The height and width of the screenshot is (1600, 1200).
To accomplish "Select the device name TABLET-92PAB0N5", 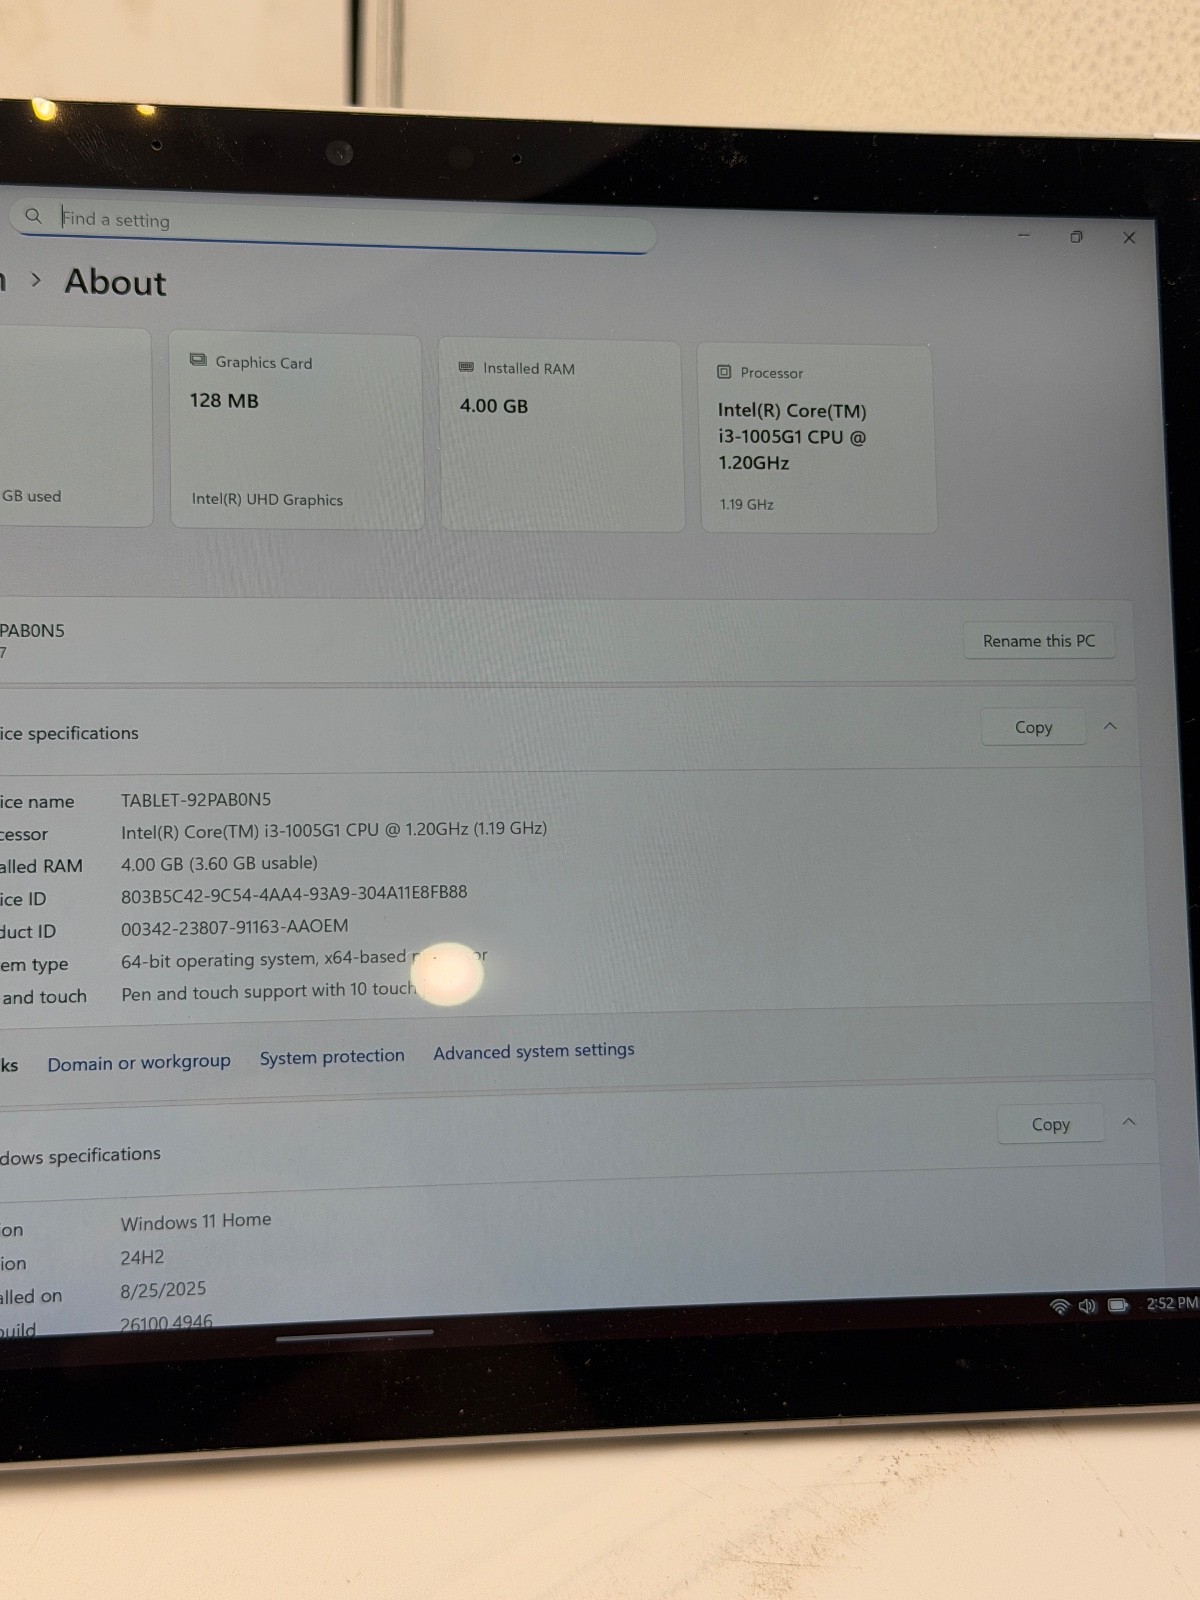I will click(x=196, y=799).
